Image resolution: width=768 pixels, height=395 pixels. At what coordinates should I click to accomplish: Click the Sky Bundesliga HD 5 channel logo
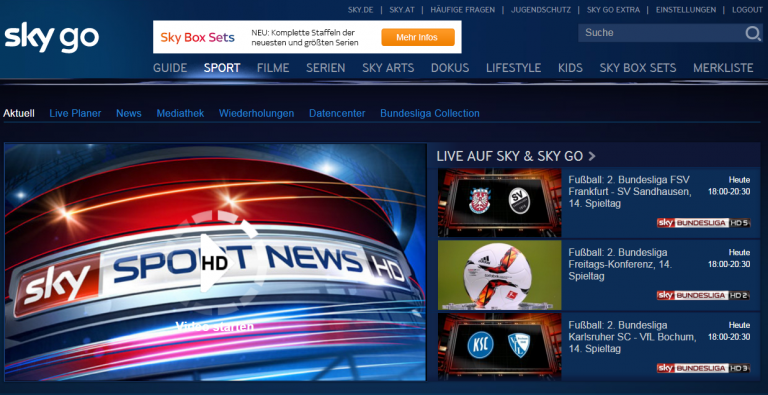pos(703,223)
